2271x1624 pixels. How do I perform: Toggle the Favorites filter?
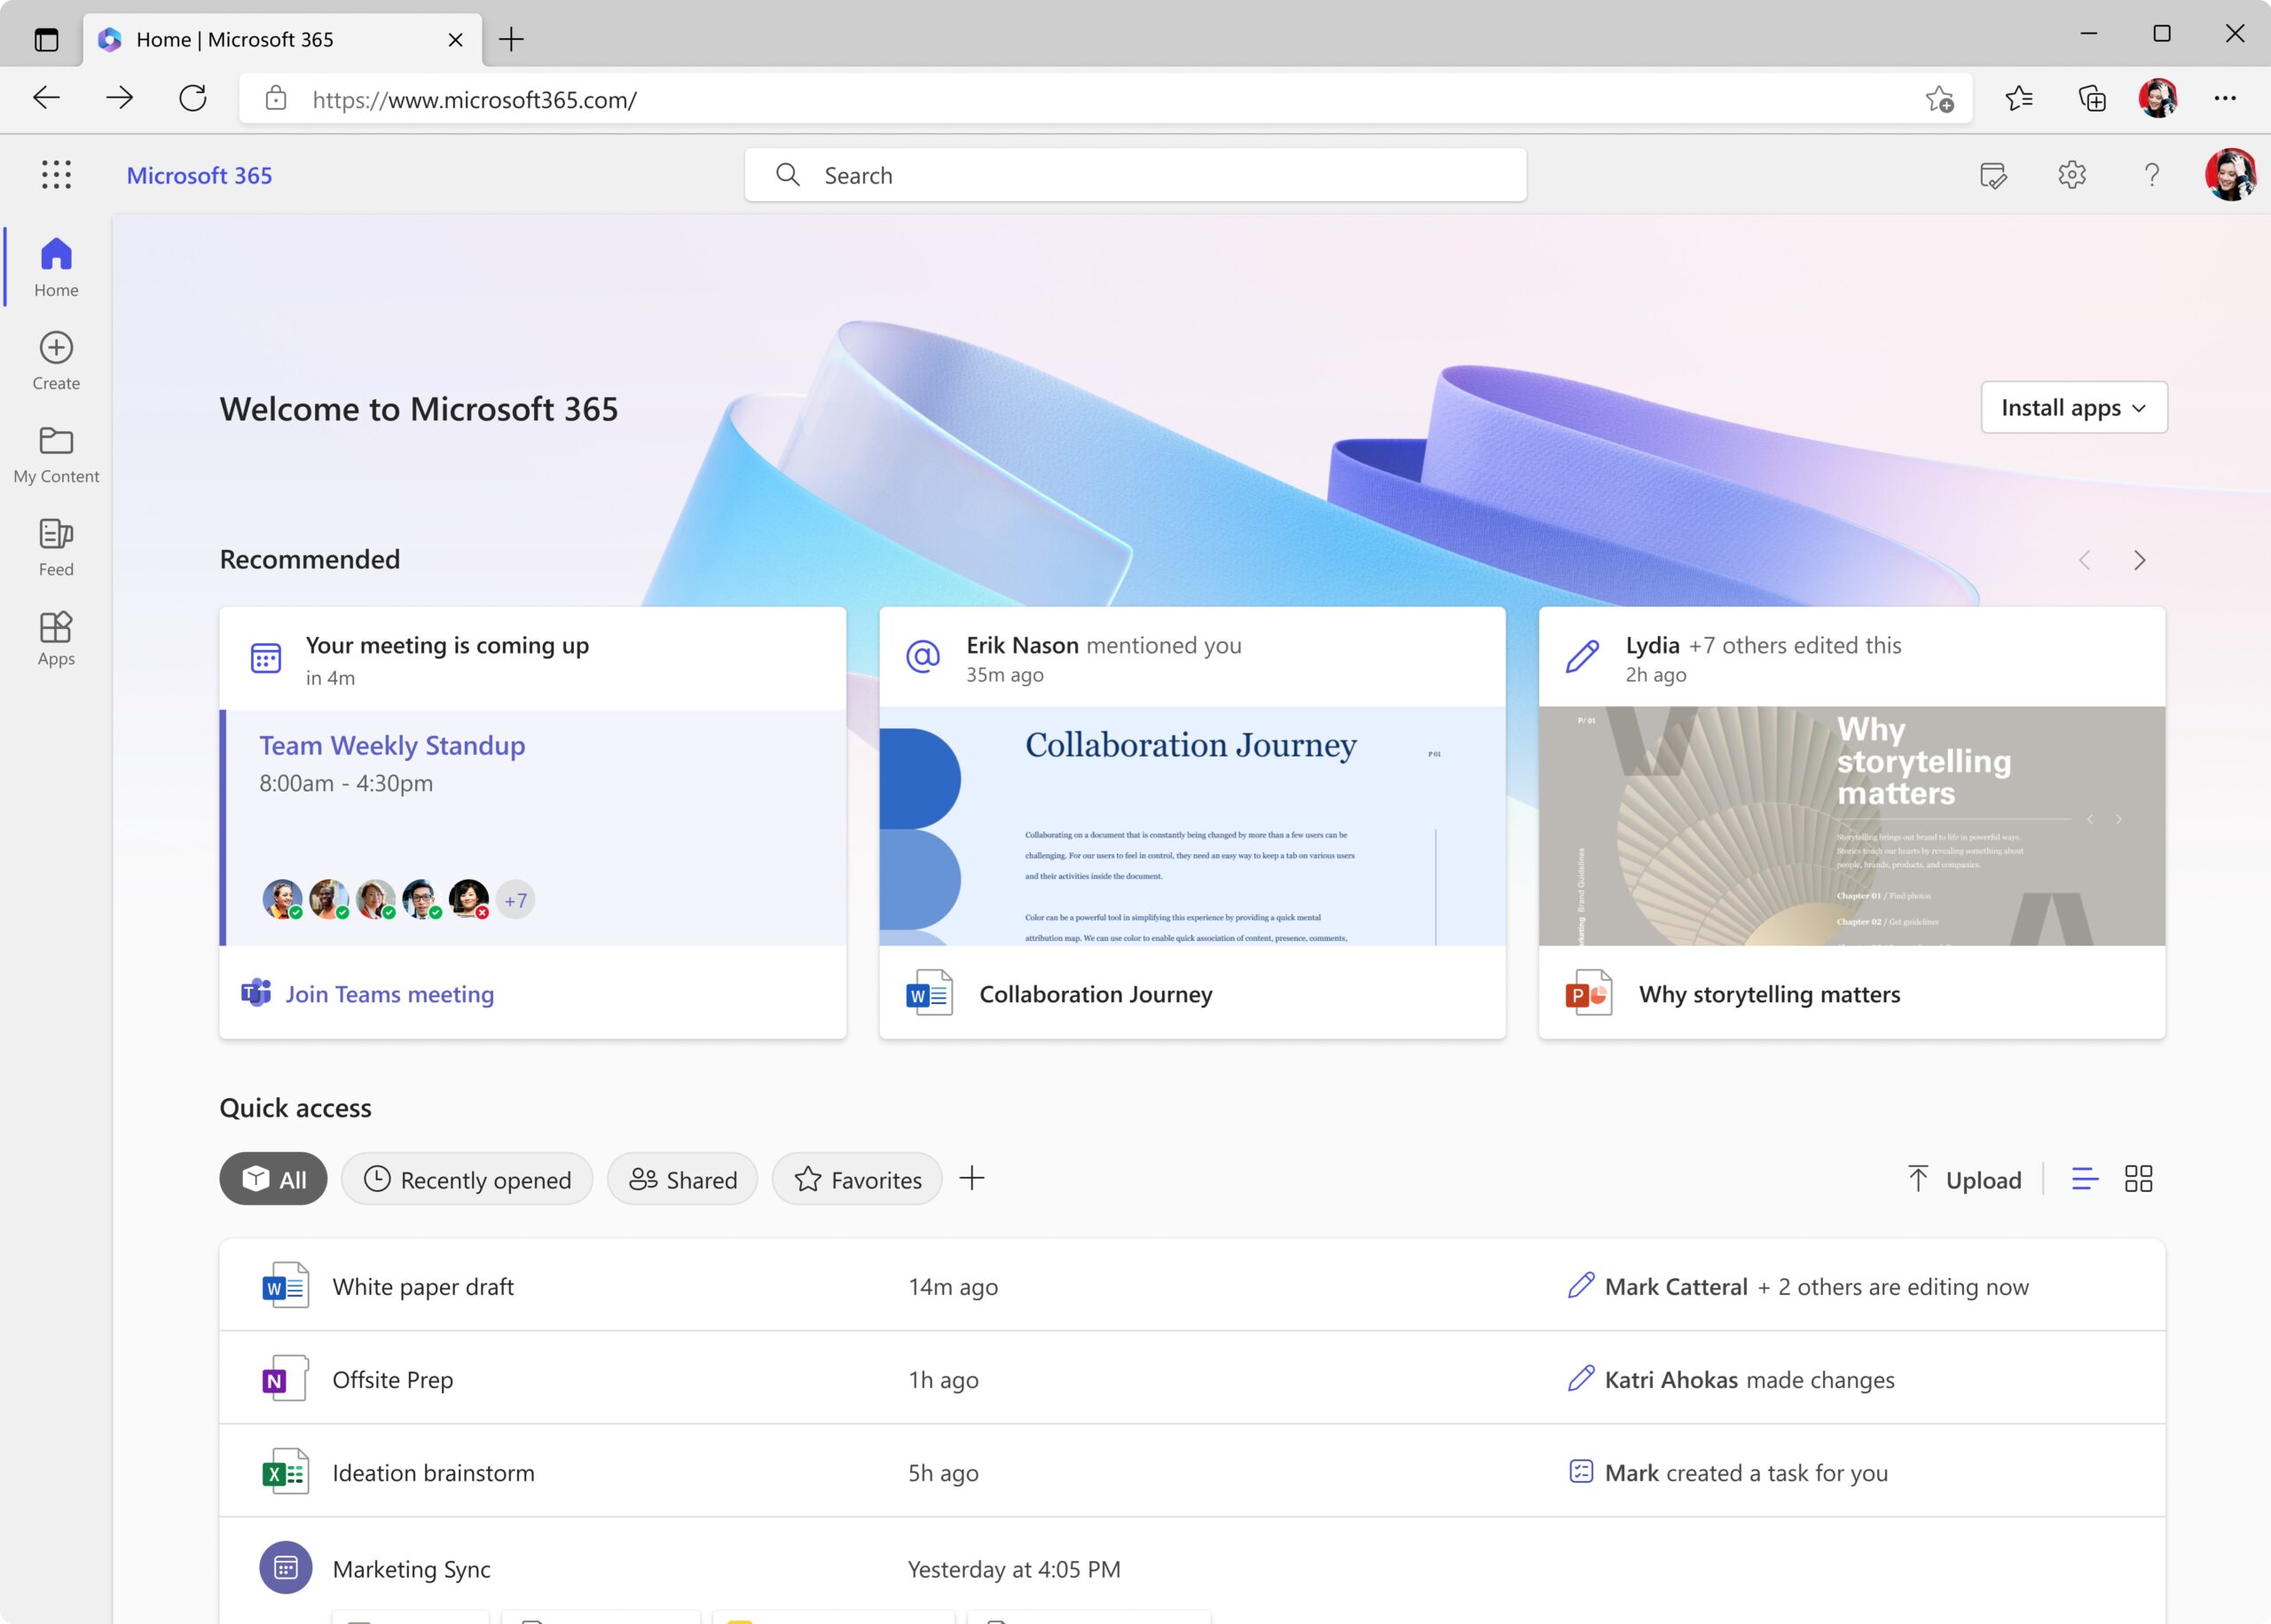click(856, 1179)
